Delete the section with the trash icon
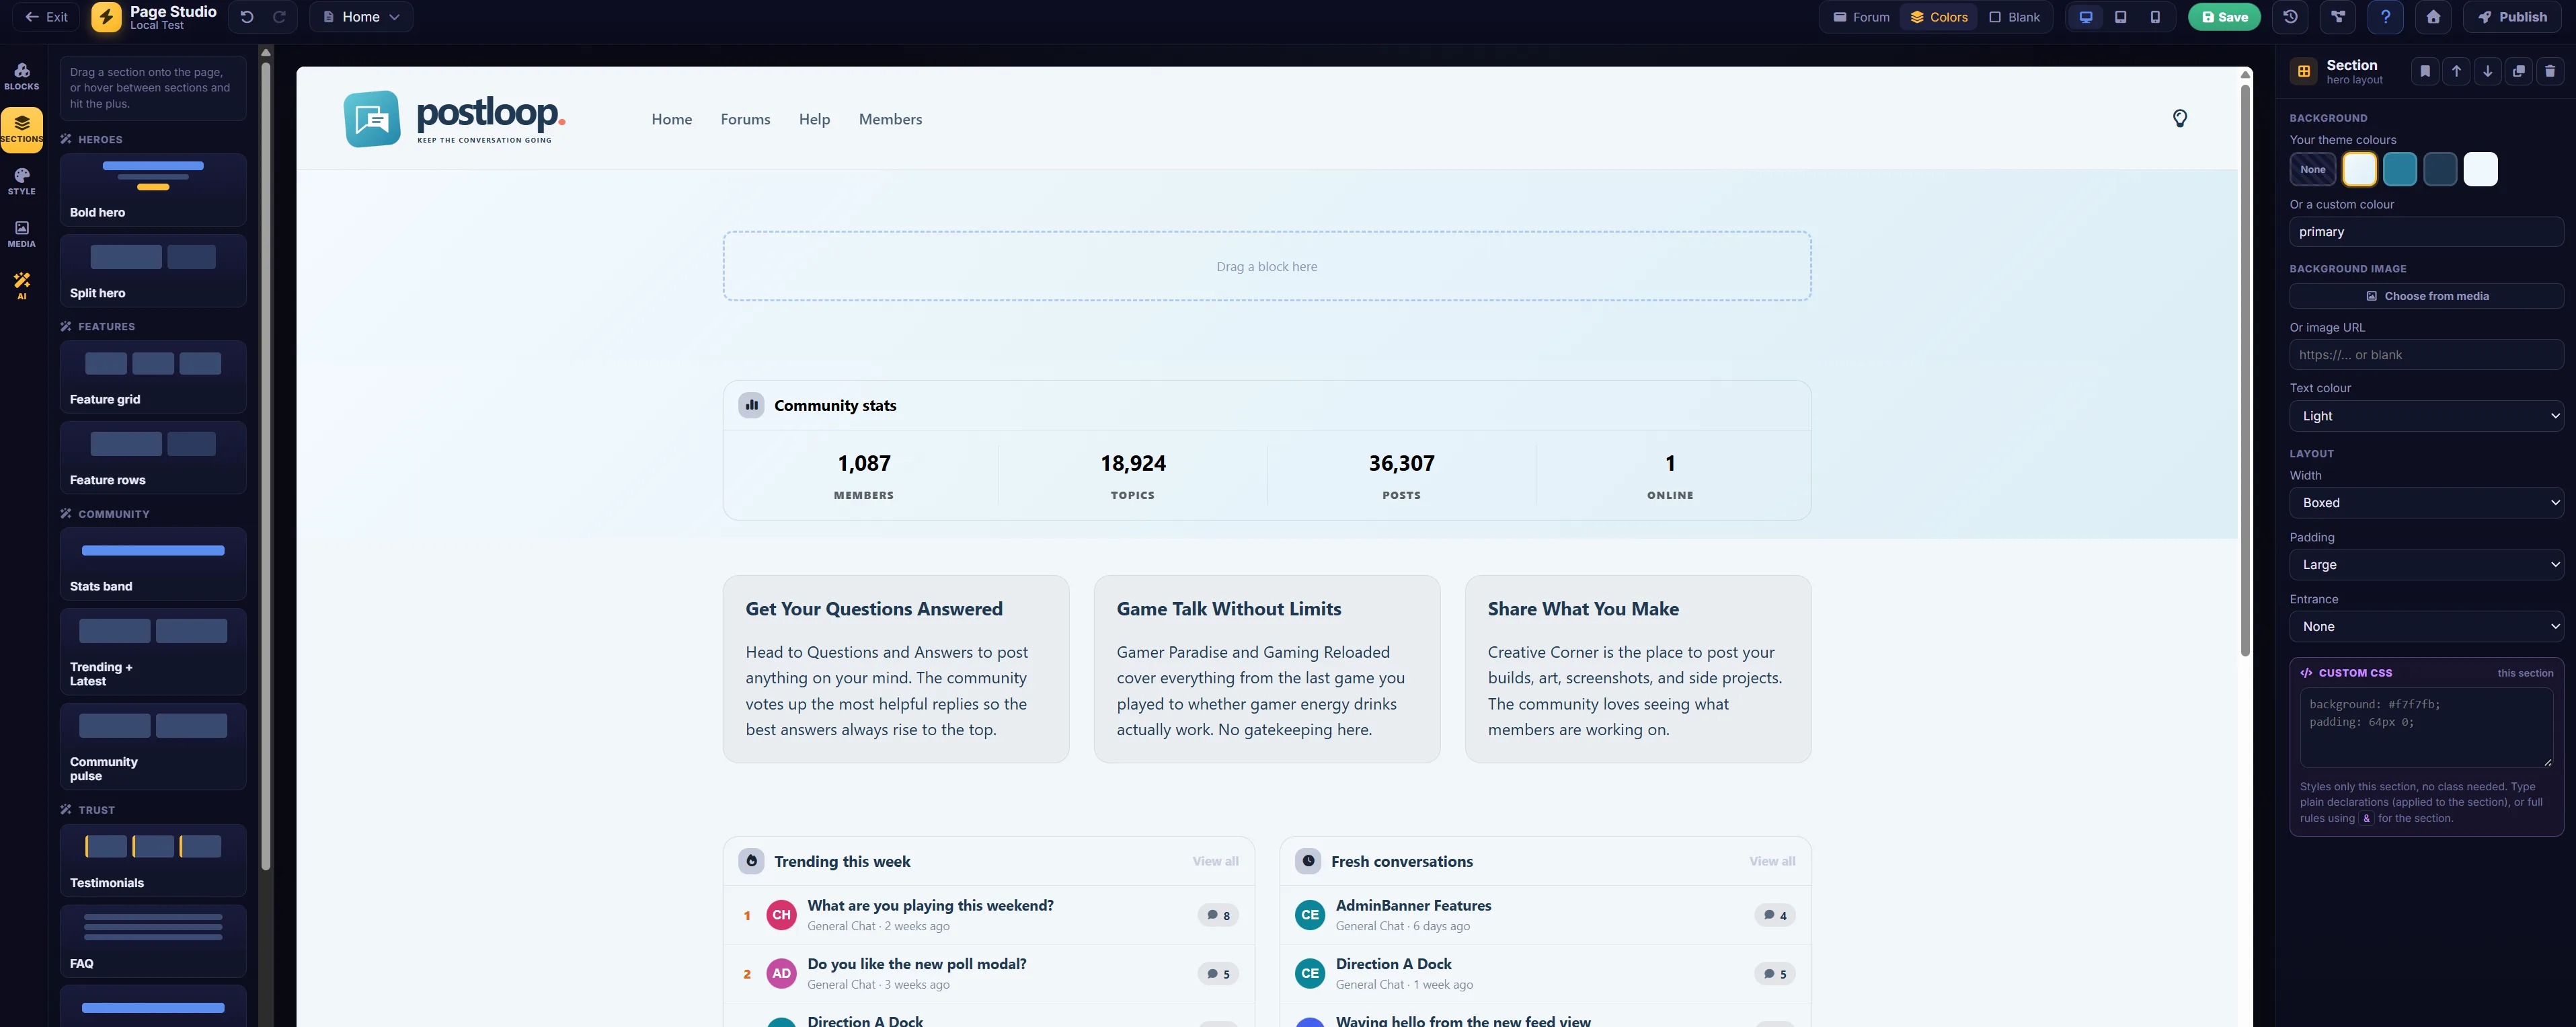Image resolution: width=2576 pixels, height=1027 pixels. 2549,71
